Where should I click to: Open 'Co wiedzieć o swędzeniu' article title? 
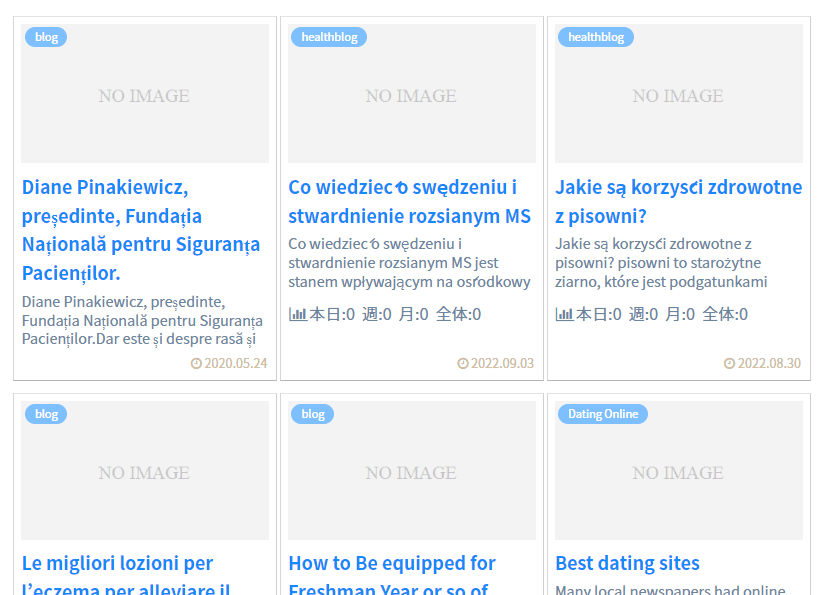pyautogui.click(x=410, y=202)
